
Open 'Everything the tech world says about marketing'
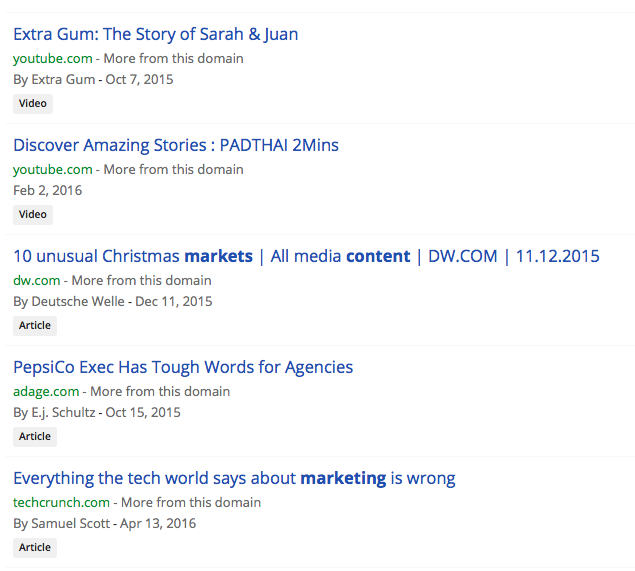[234, 478]
